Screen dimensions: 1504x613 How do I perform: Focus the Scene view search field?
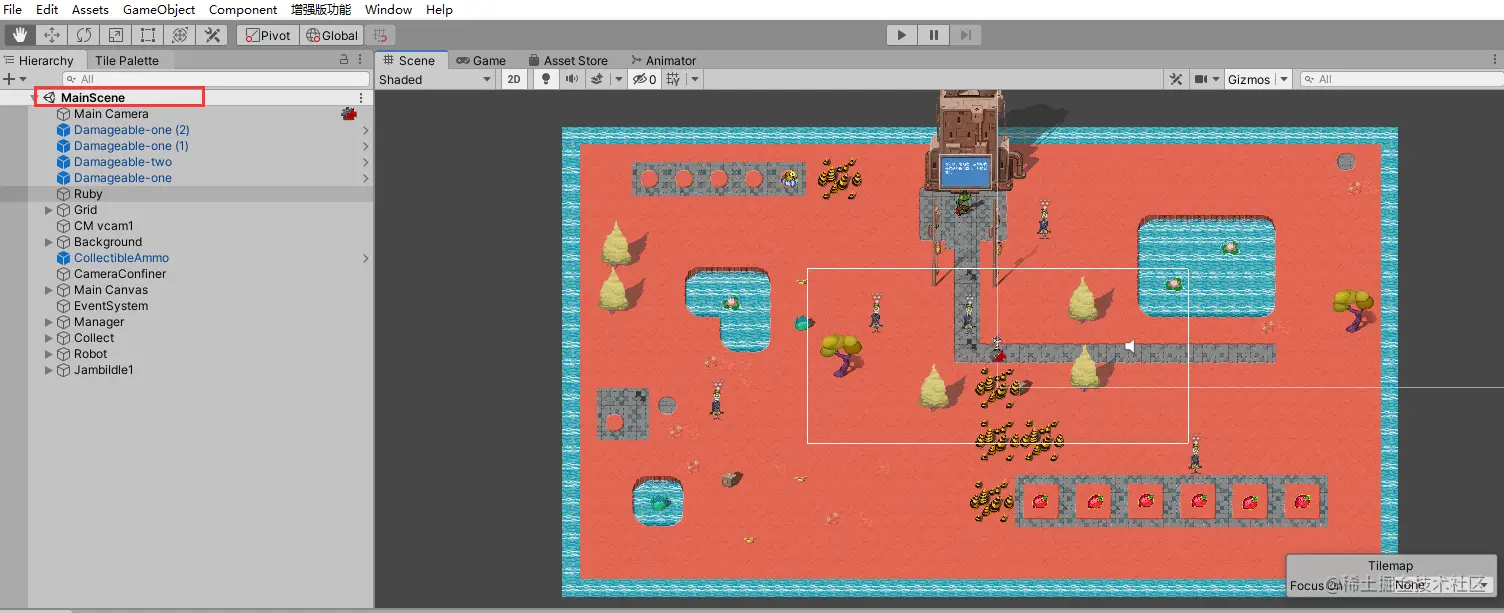(1399, 79)
